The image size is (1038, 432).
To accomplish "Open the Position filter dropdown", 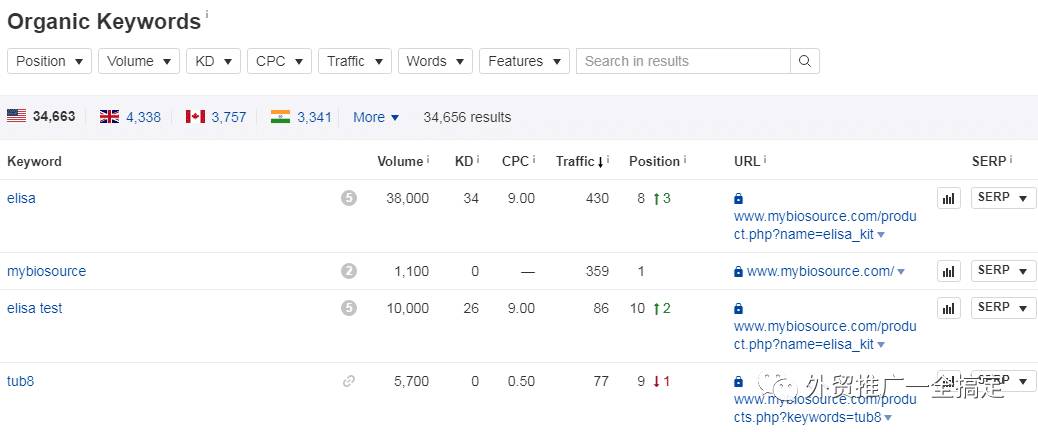I will point(50,61).
